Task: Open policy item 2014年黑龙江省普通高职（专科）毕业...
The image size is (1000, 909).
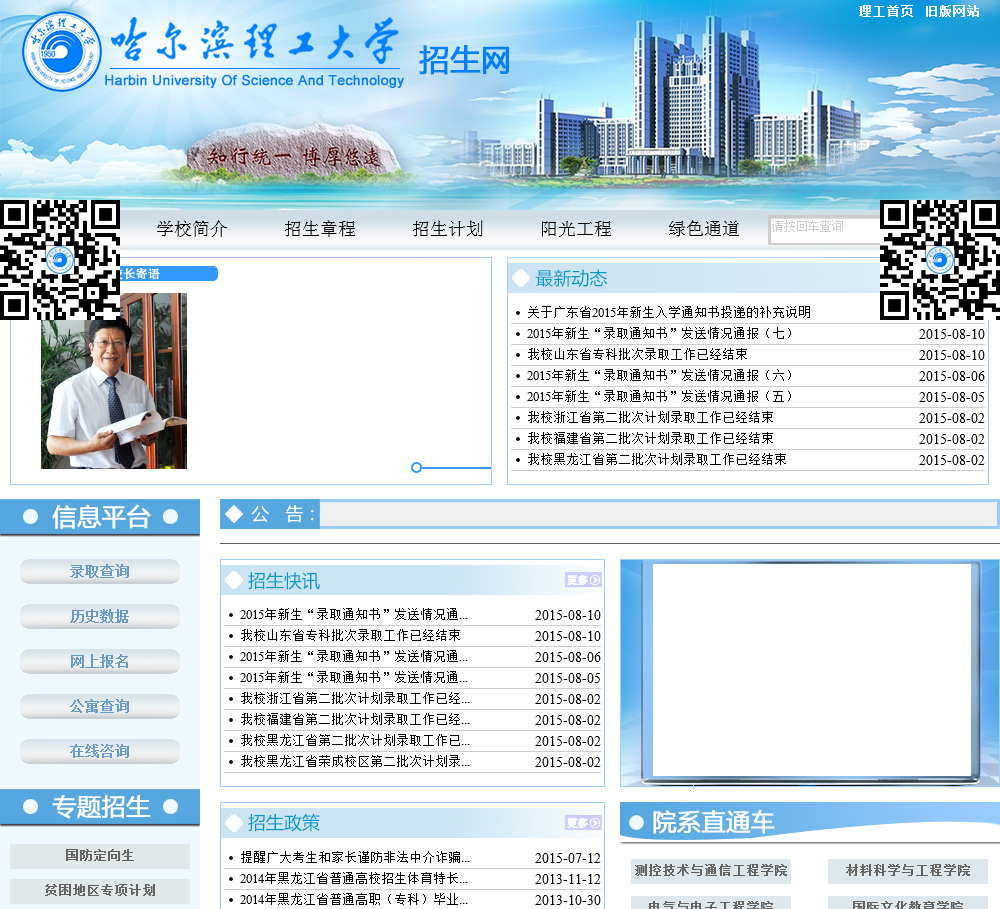Action: pyautogui.click(x=354, y=899)
